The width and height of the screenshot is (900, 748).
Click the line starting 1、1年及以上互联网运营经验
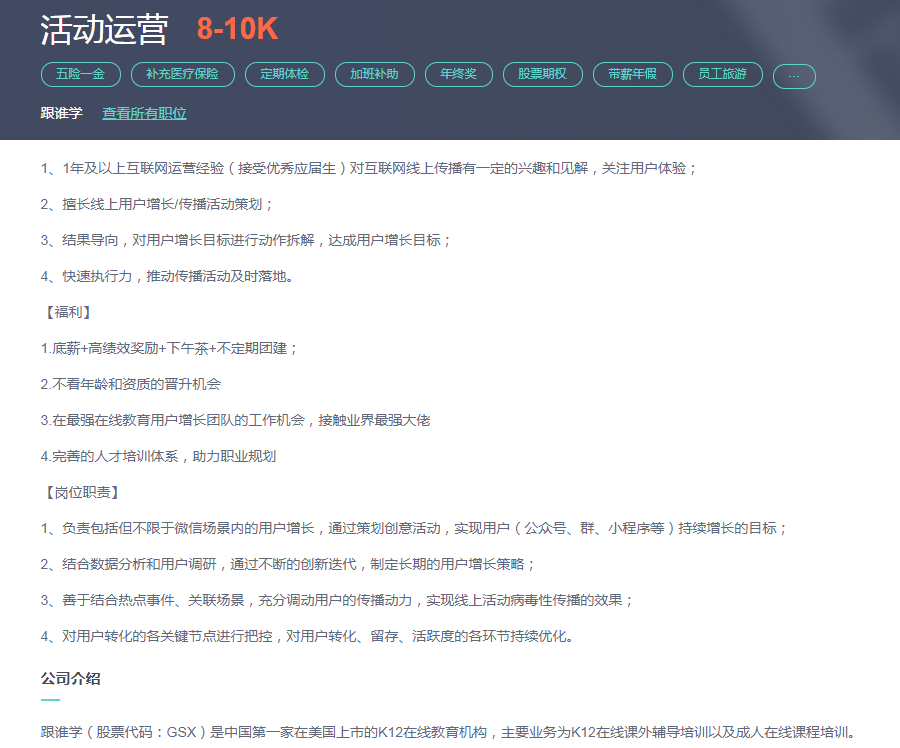[368, 168]
